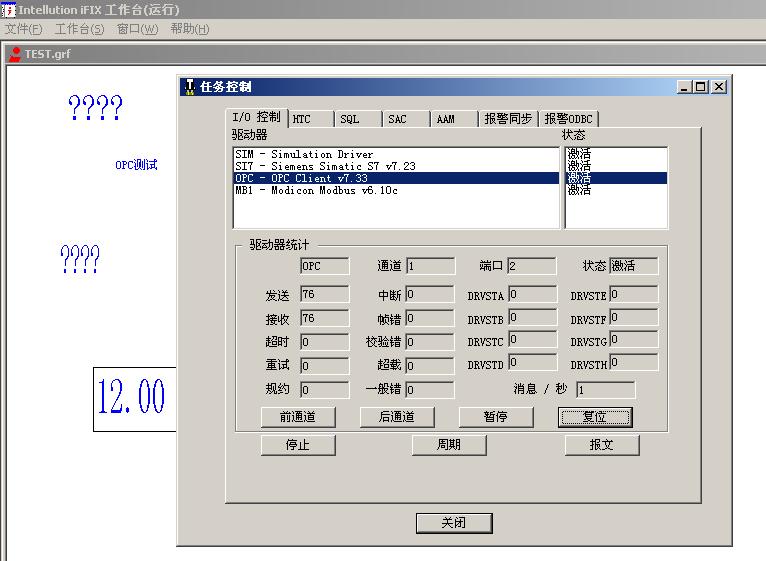Switch to the SAC tab

[407, 119]
